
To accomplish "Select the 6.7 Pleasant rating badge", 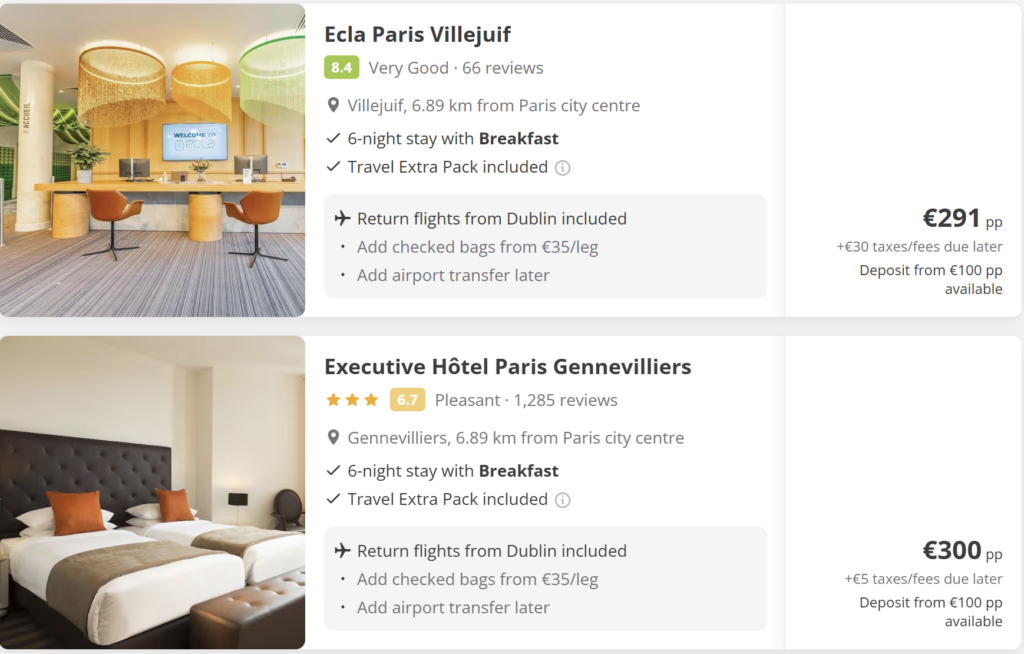I will tap(407, 399).
